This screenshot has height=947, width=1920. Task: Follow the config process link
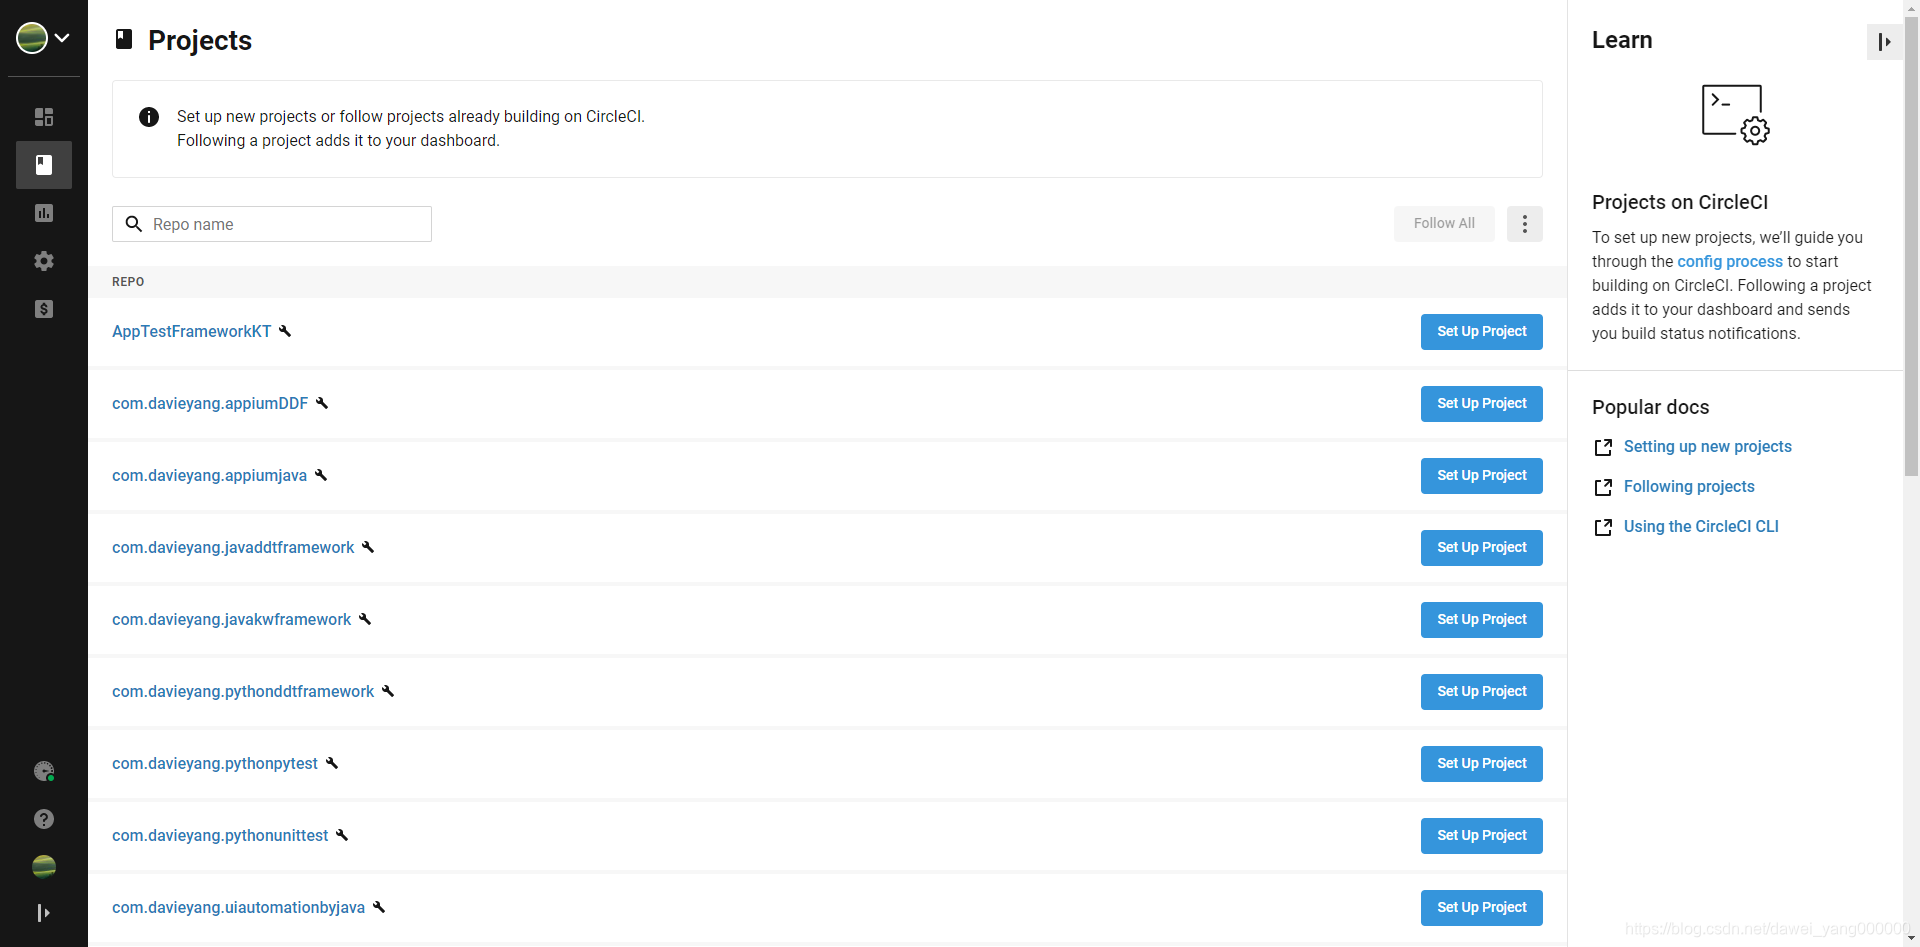[1730, 261]
